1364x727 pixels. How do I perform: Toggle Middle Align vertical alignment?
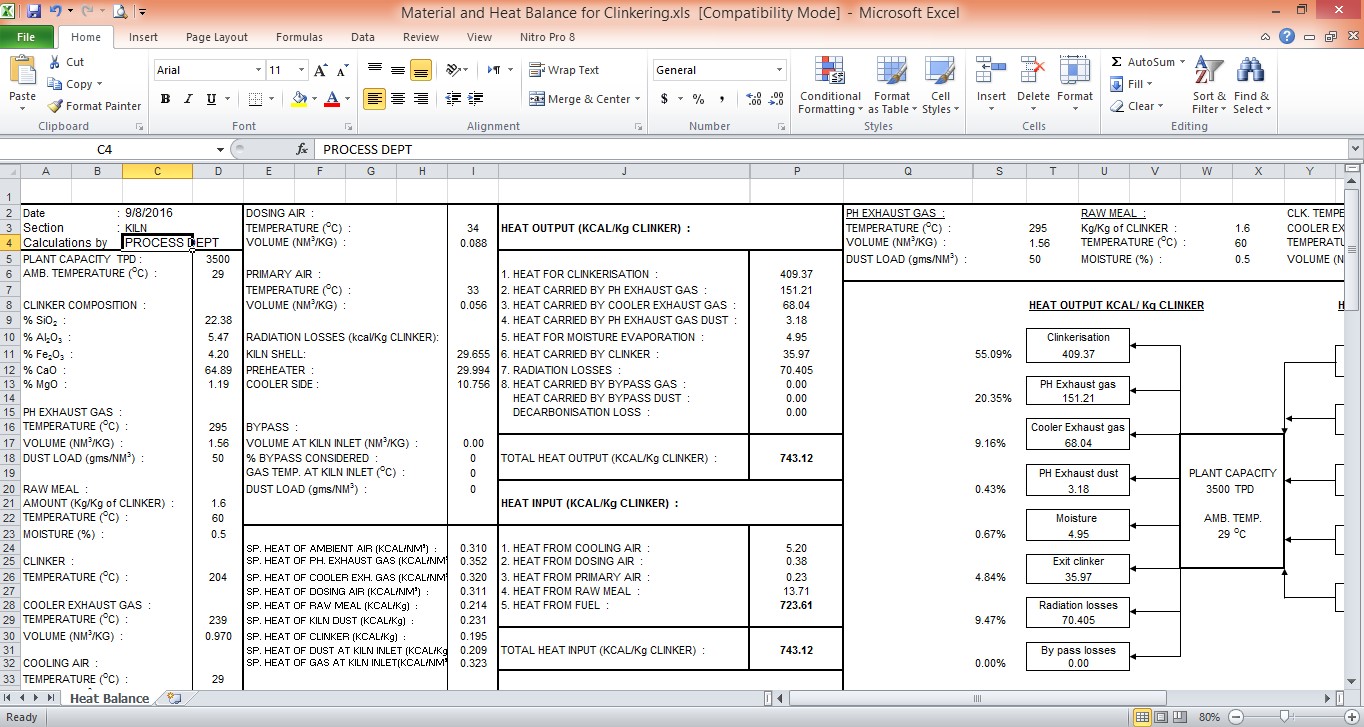[398, 70]
